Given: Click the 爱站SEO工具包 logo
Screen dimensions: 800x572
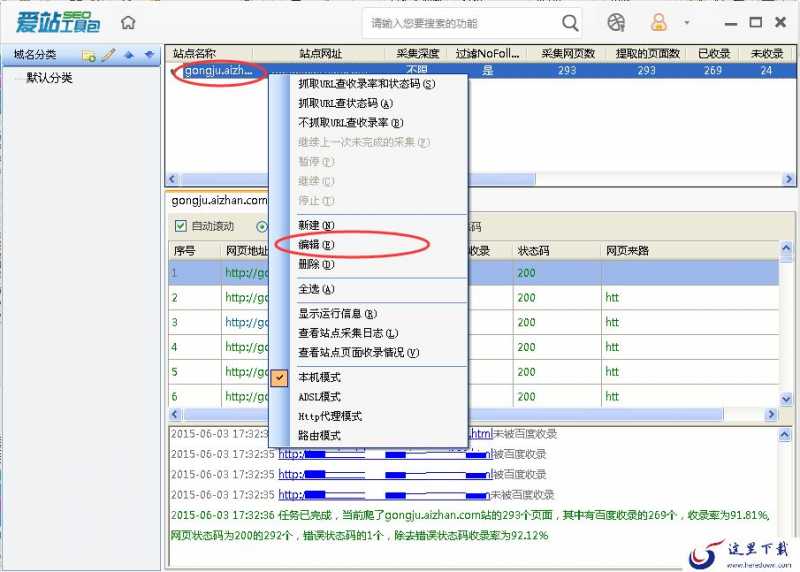Looking at the screenshot, I should pyautogui.click(x=58, y=22).
